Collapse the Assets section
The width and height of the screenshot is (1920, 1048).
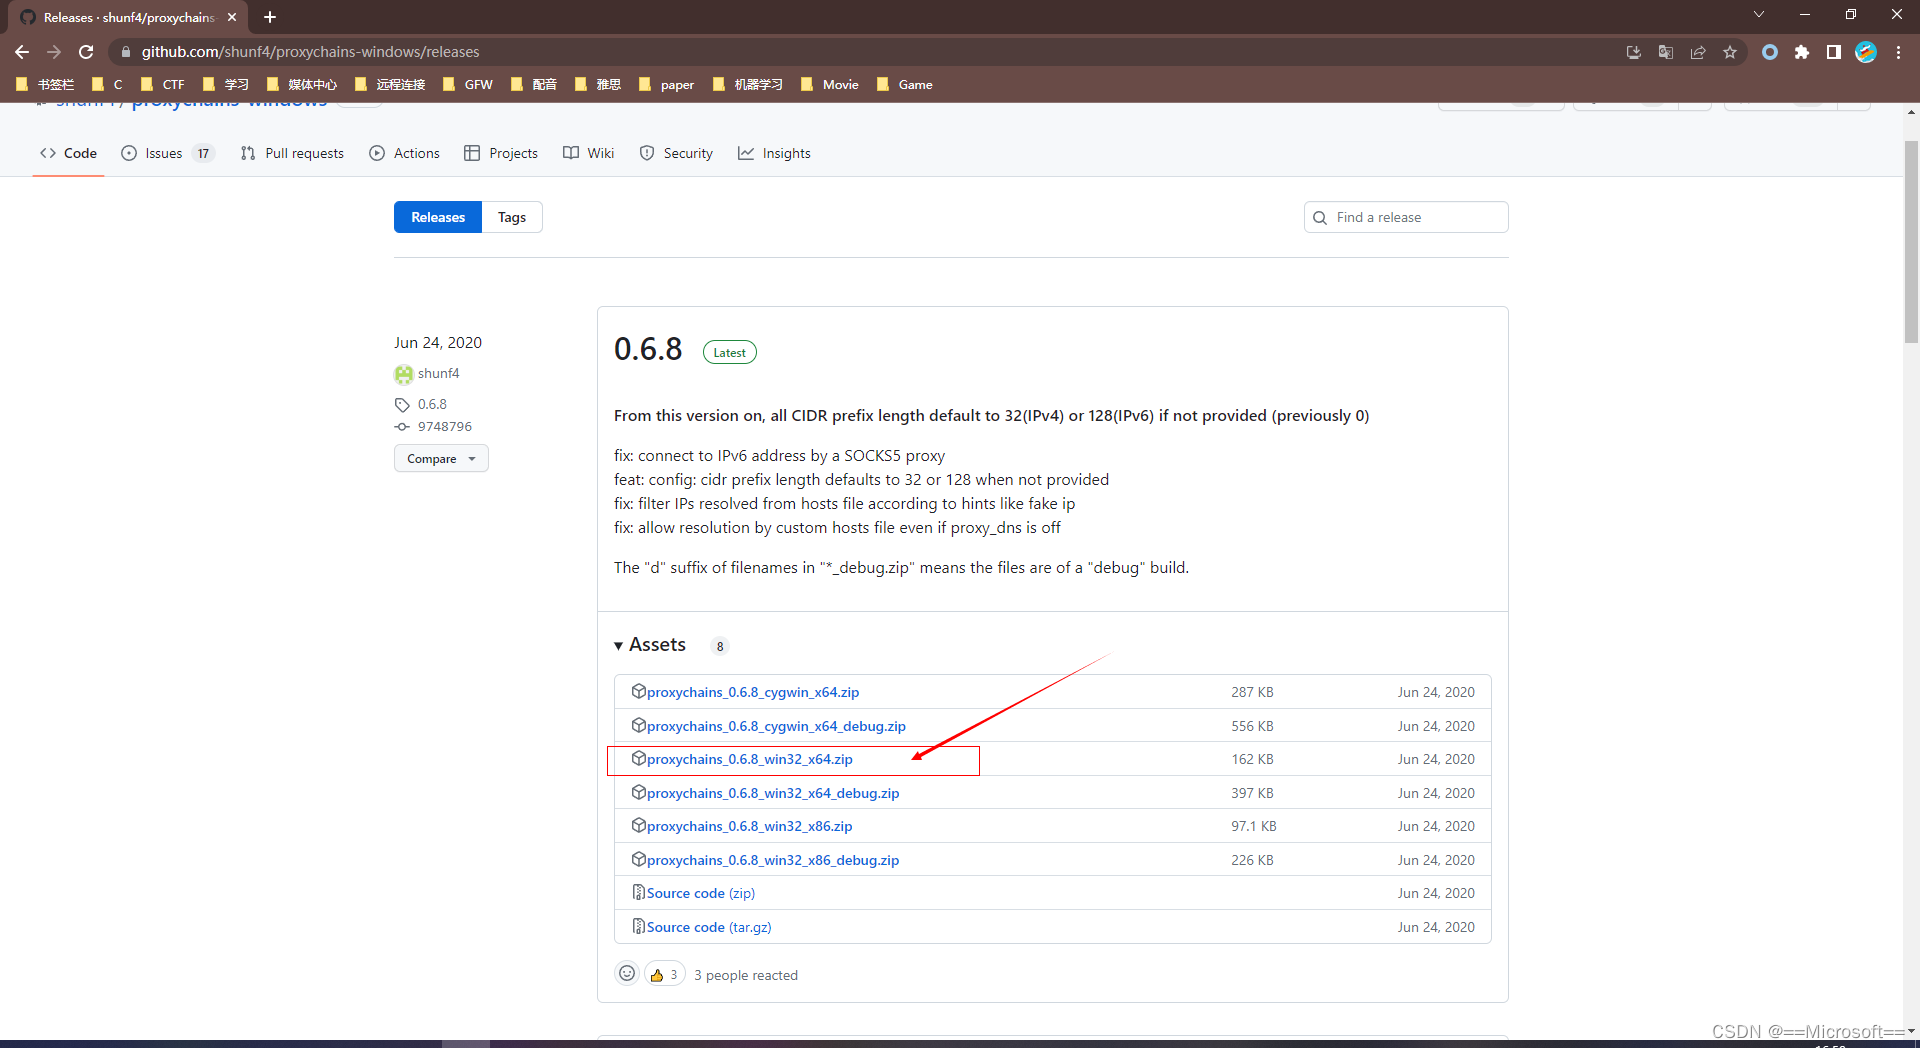[x=651, y=645]
